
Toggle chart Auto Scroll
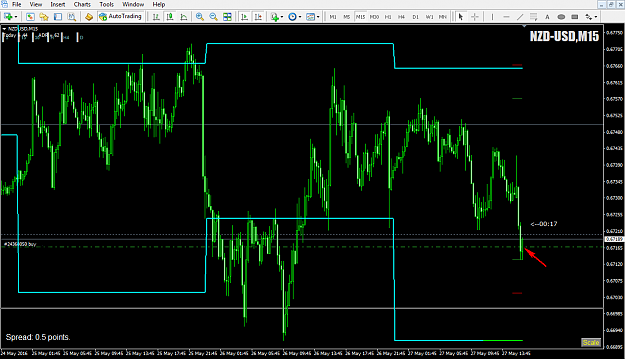click(x=244, y=17)
